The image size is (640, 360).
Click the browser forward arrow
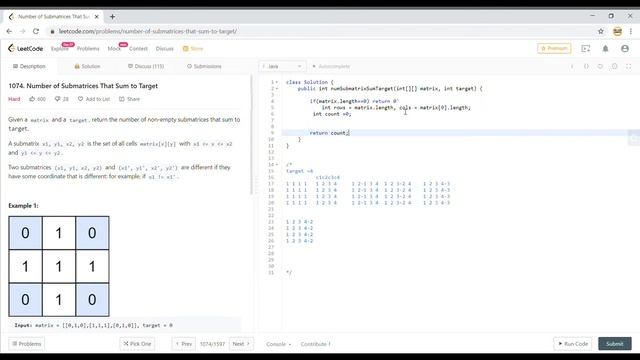pos(22,31)
